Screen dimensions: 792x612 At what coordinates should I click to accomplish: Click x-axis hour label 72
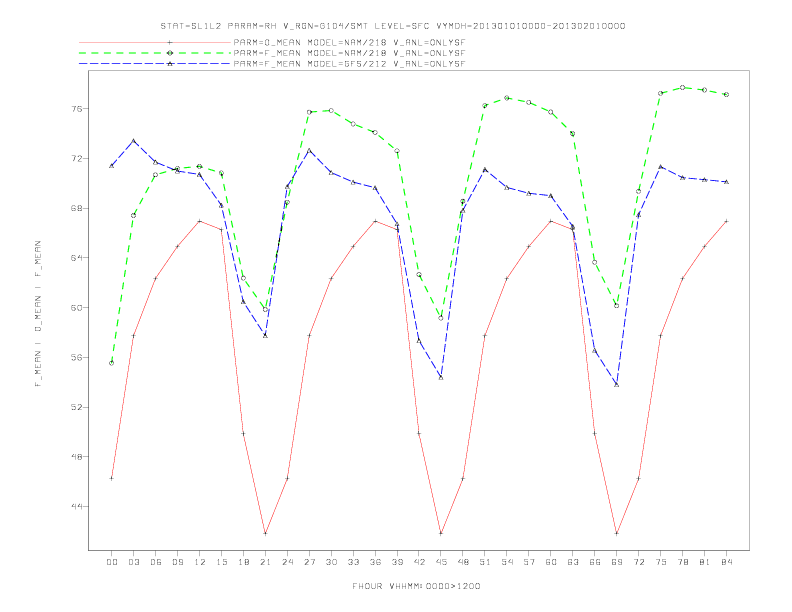point(638,562)
